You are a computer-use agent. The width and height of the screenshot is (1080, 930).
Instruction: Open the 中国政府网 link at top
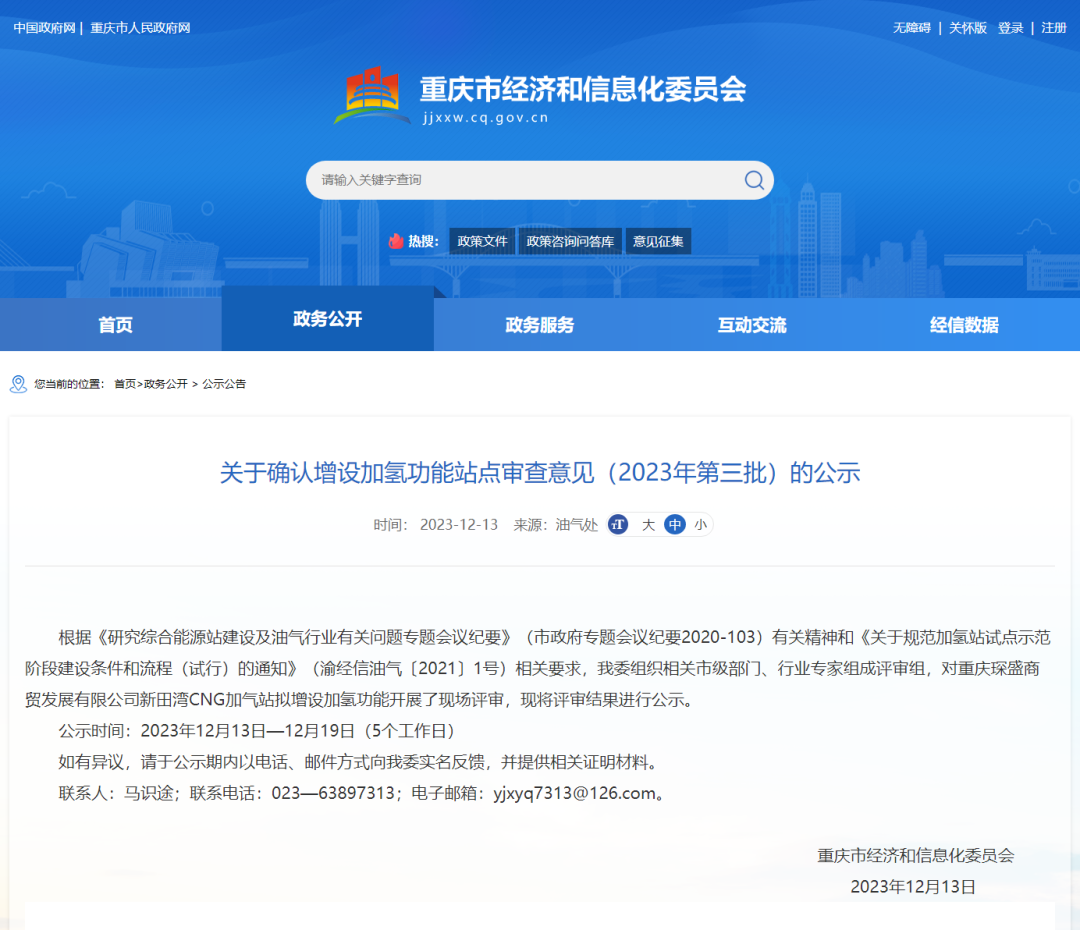44,28
